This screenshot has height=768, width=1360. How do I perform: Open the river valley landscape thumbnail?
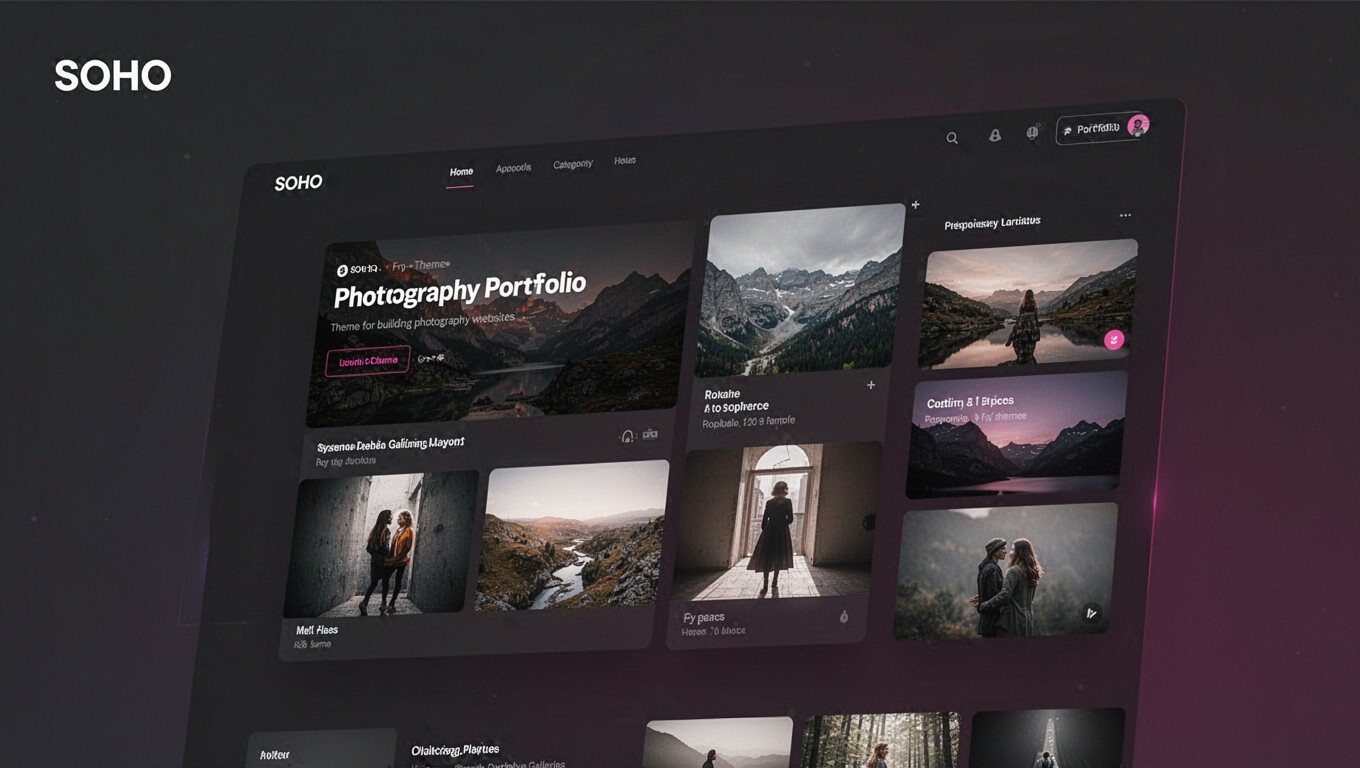point(572,537)
